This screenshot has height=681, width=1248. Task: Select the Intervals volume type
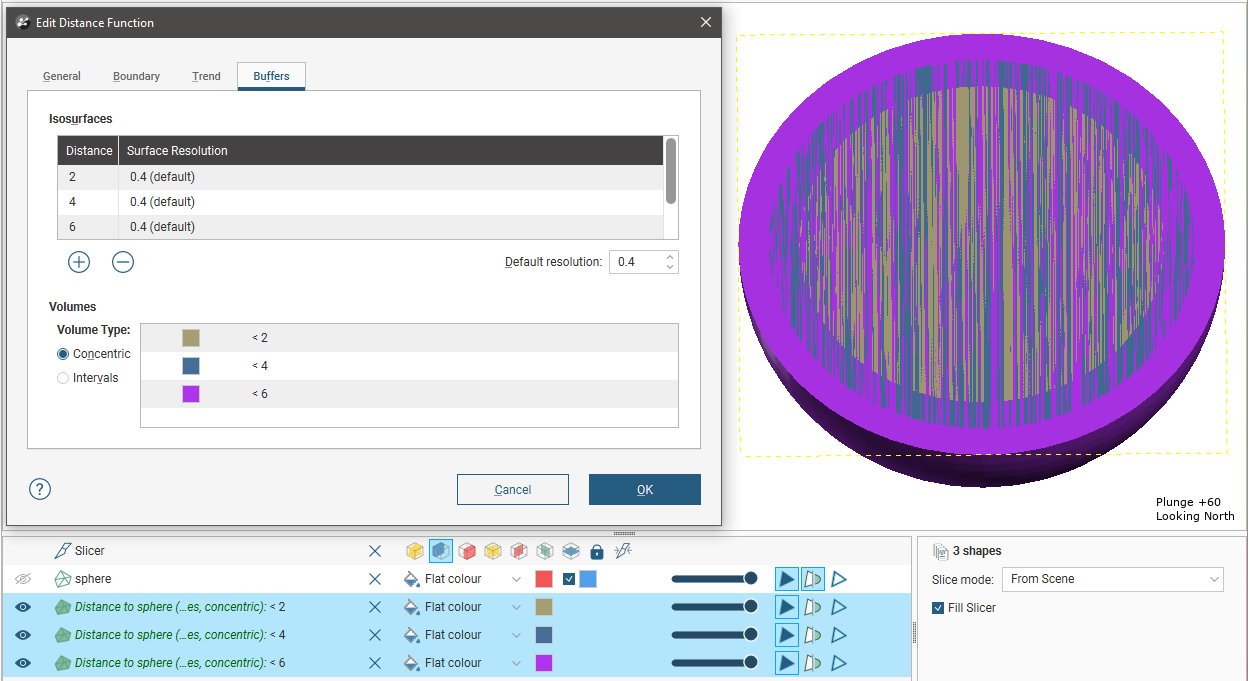tap(64, 378)
